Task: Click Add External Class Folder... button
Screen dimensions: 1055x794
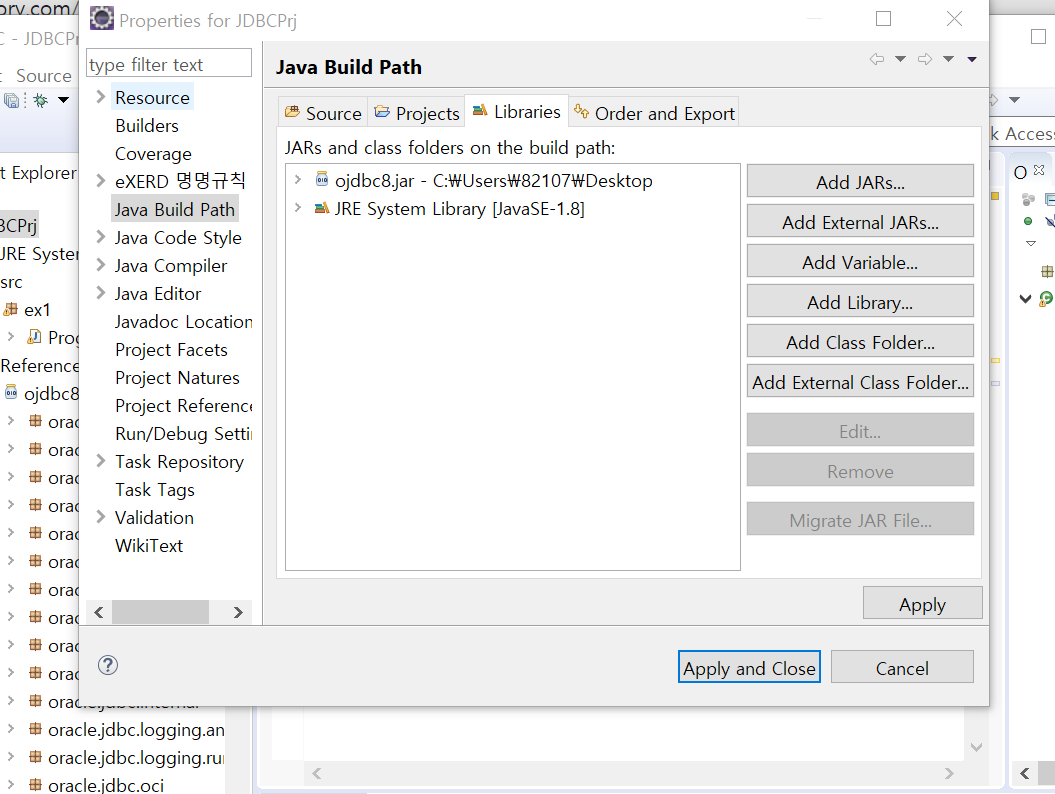Action: pyautogui.click(x=860, y=382)
